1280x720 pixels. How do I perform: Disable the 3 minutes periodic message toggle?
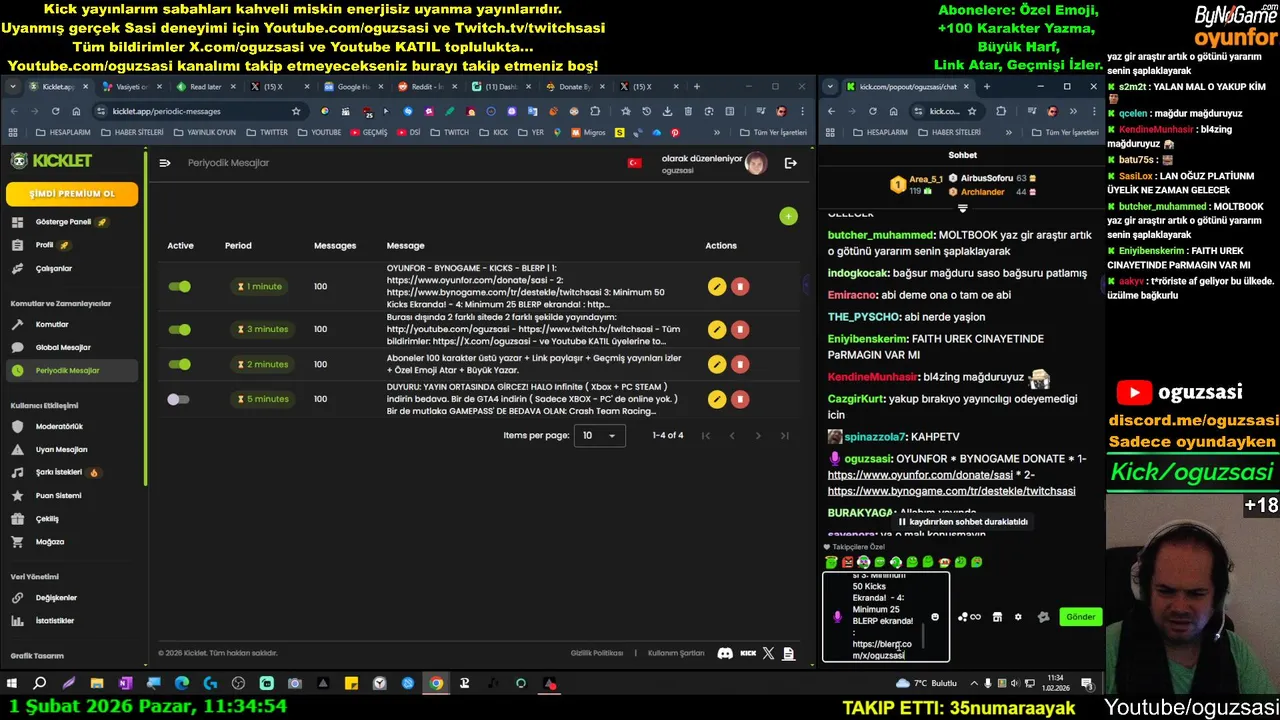(179, 329)
